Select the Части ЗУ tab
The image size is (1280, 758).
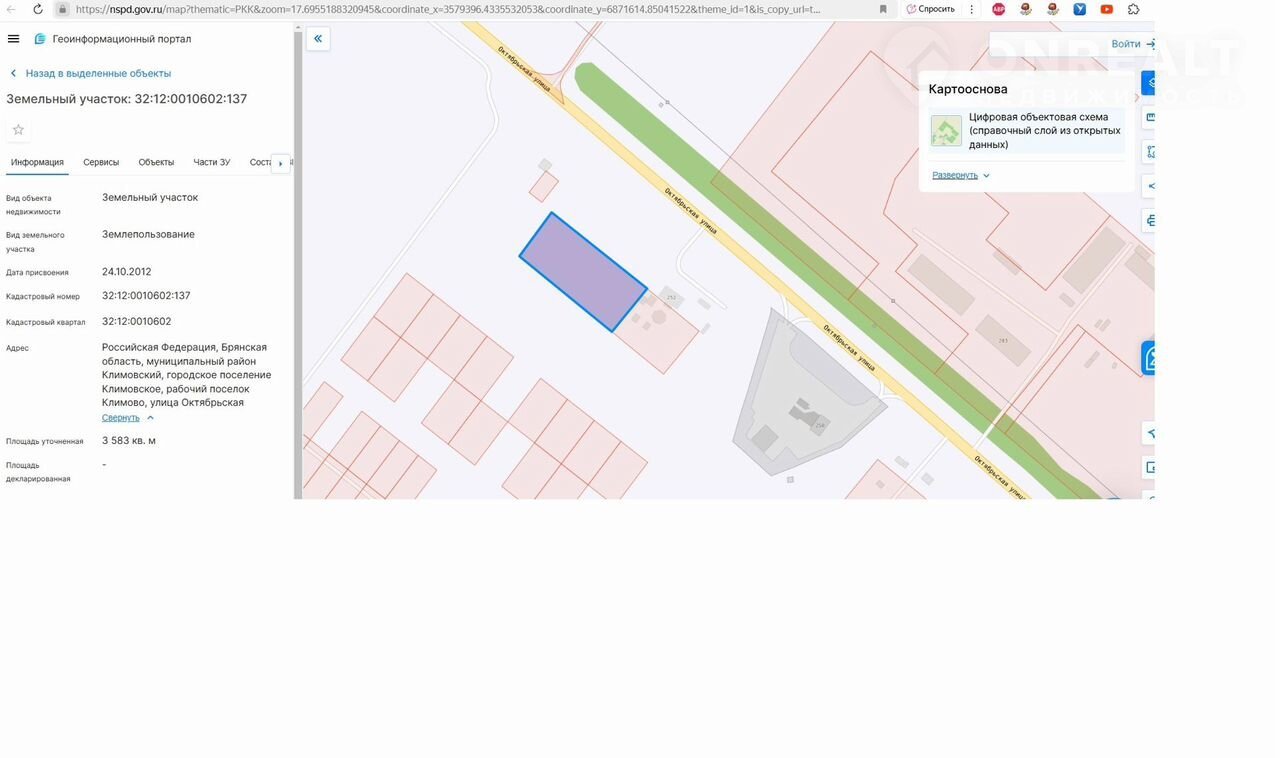[x=211, y=162]
